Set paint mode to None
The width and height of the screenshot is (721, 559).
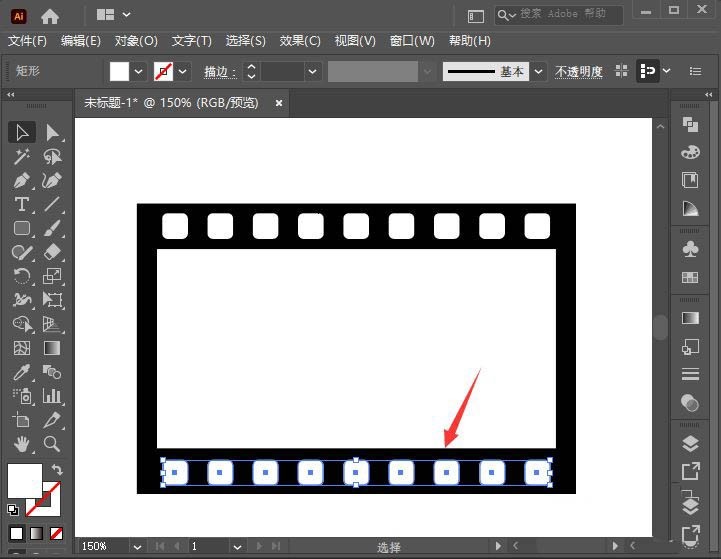56,533
